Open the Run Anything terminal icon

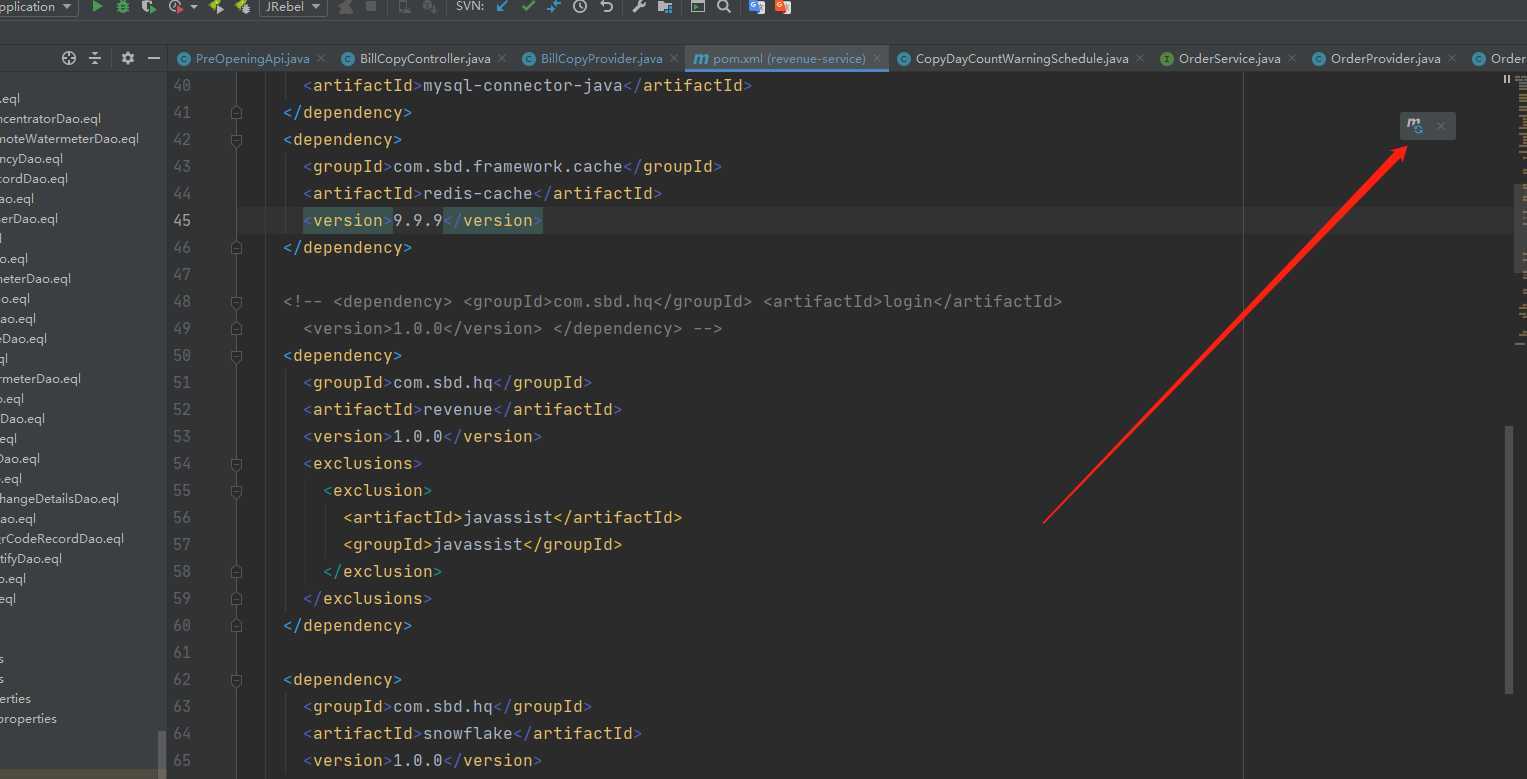click(698, 7)
